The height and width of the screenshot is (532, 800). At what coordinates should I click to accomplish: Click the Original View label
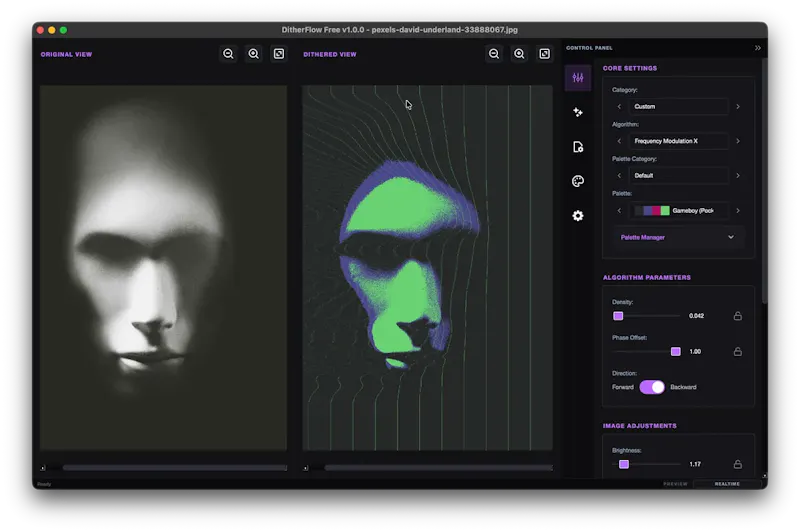click(x=66, y=55)
